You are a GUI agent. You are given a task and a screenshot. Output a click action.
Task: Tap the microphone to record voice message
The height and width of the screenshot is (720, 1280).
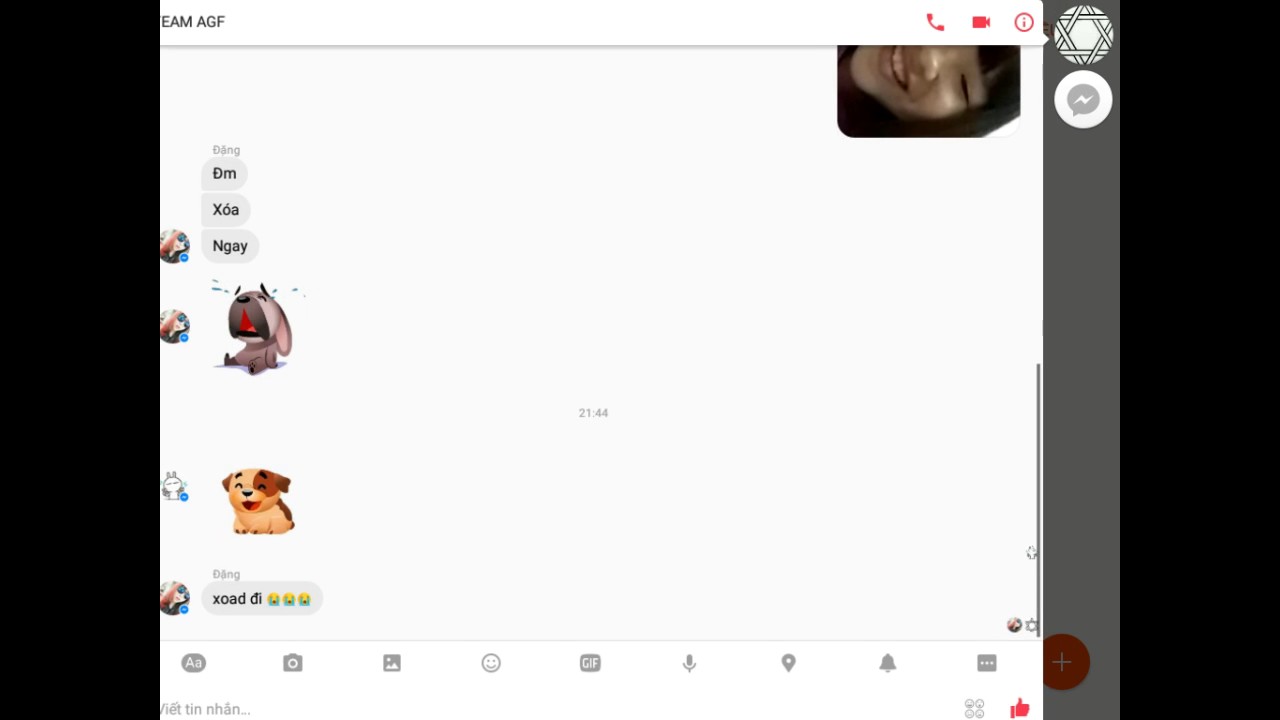point(689,663)
